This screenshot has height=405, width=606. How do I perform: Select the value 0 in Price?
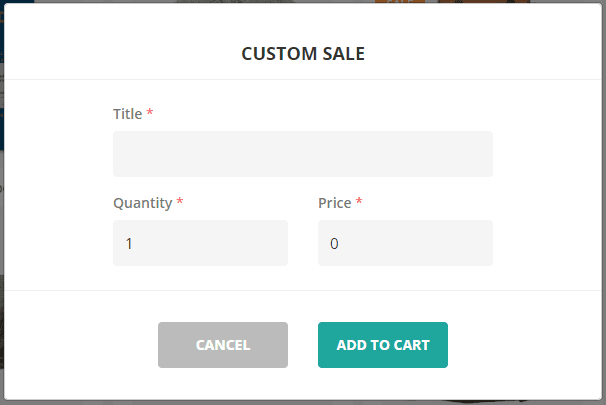pyautogui.click(x=334, y=244)
